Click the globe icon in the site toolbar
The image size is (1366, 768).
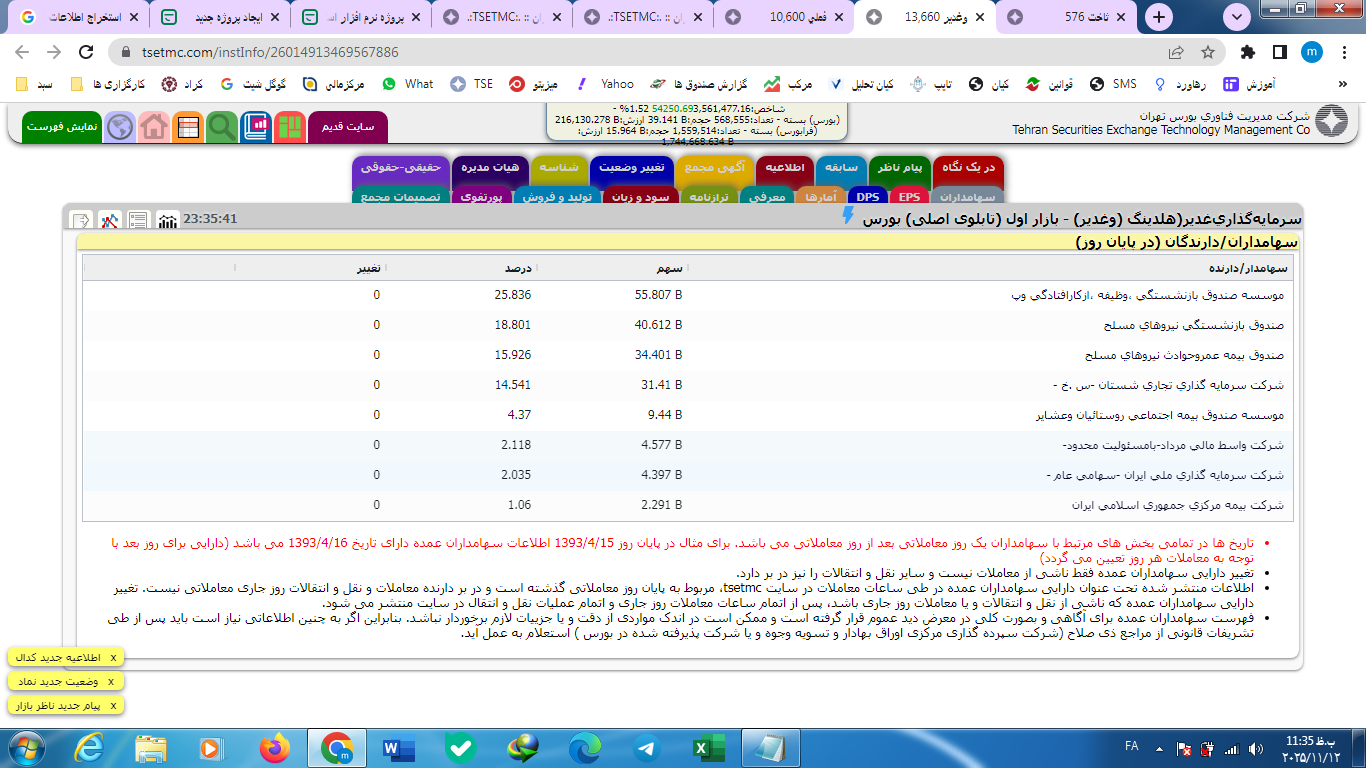click(120, 127)
